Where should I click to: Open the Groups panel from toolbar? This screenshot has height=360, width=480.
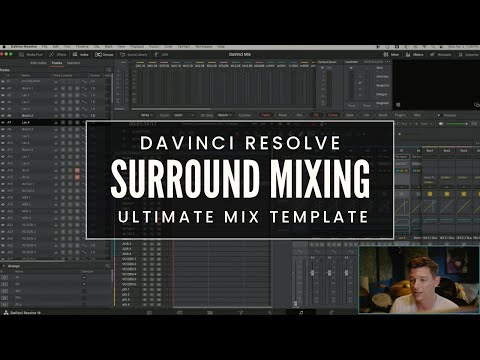tap(104, 54)
